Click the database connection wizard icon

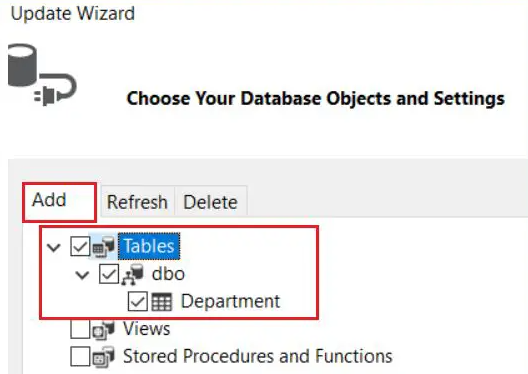click(x=42, y=75)
